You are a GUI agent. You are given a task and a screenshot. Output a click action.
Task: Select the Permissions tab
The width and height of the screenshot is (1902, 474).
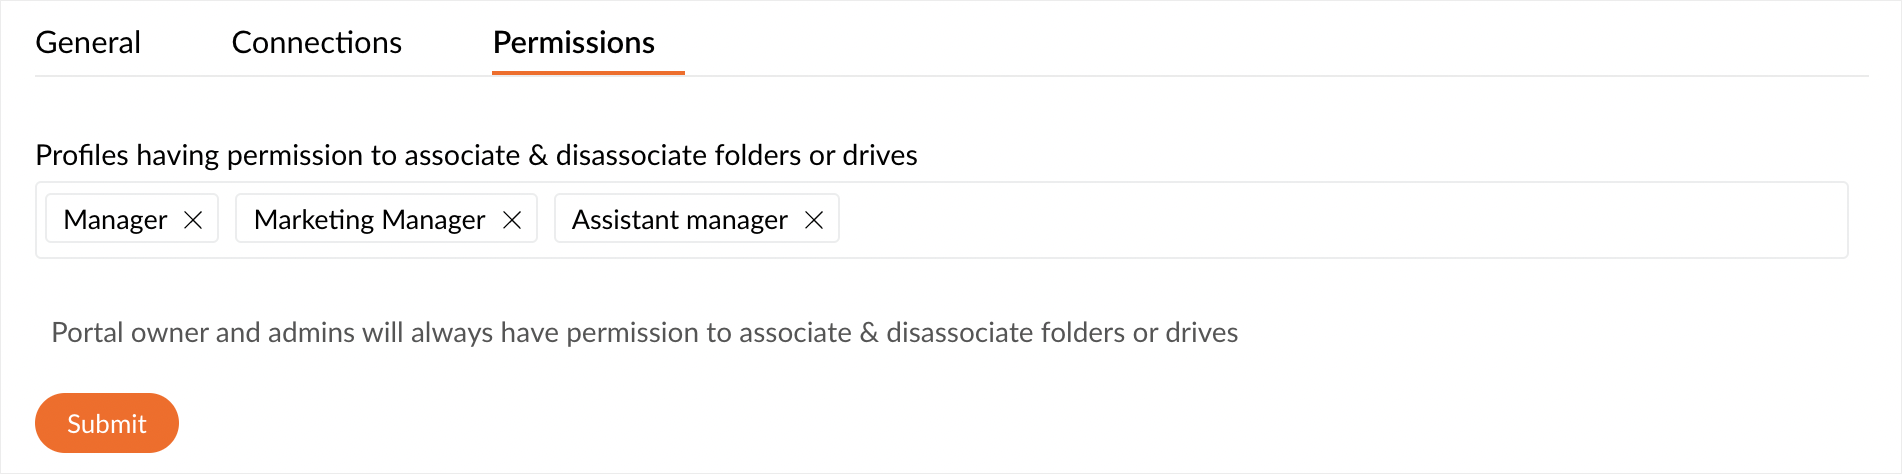[574, 43]
